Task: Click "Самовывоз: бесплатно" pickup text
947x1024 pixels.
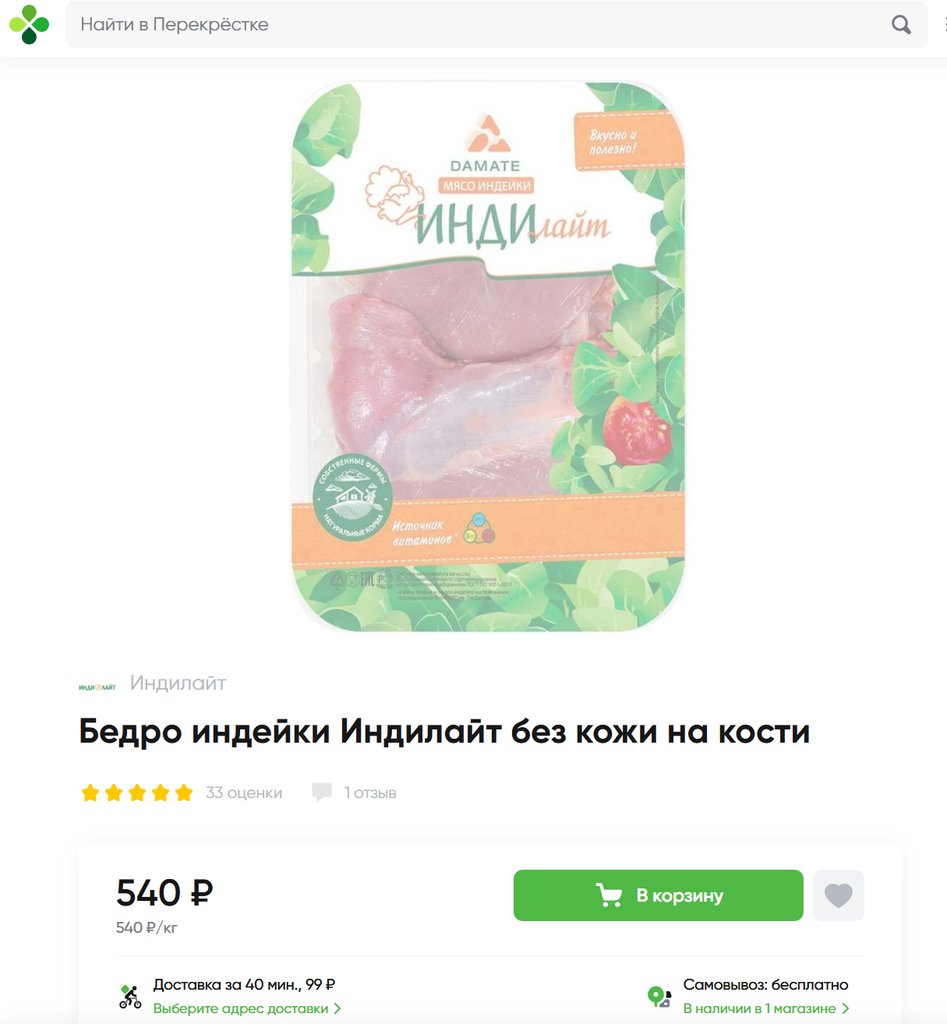Action: [x=765, y=984]
